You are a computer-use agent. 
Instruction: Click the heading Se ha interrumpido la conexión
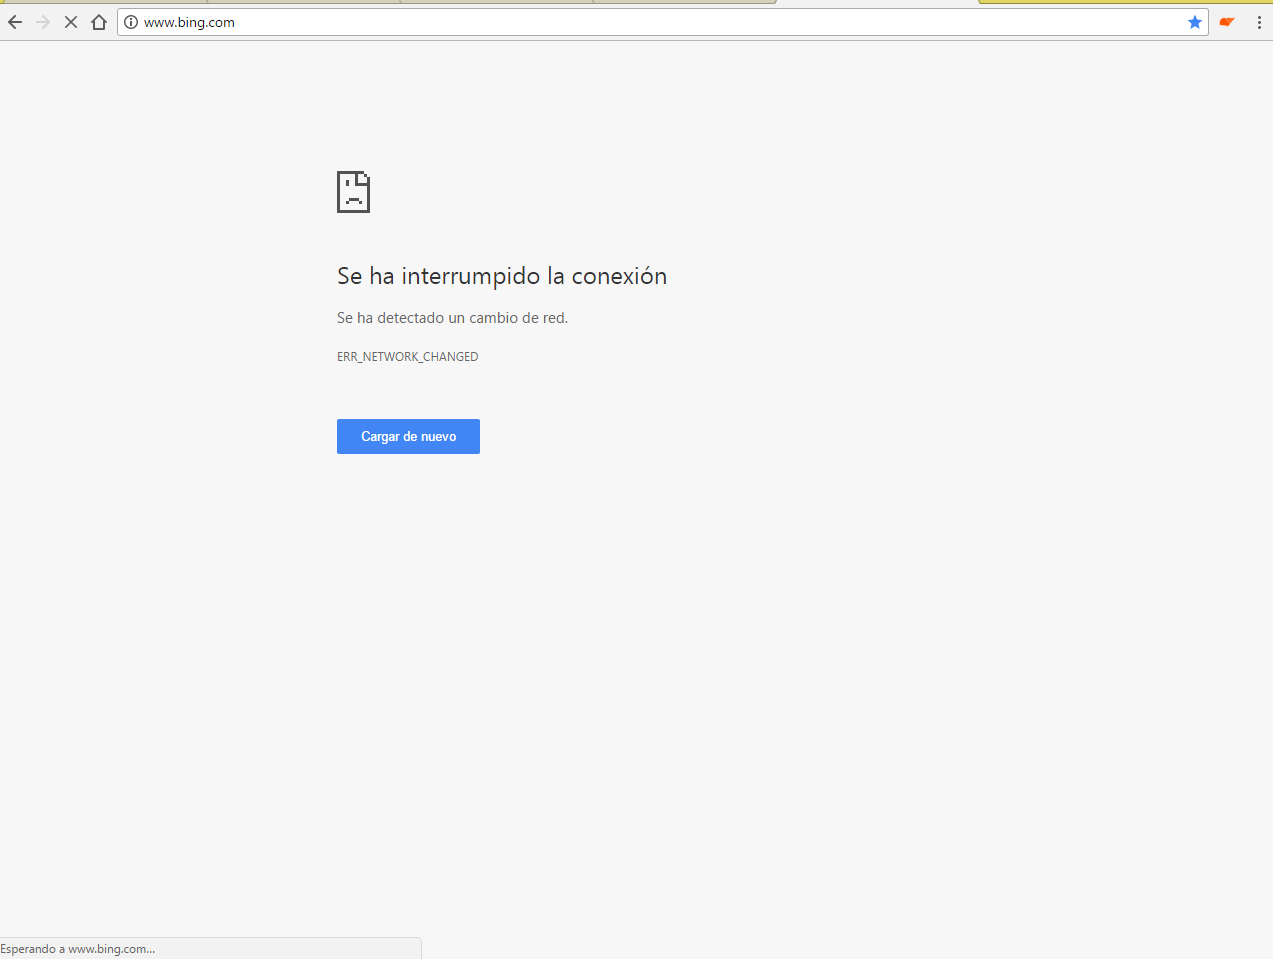tap(502, 276)
